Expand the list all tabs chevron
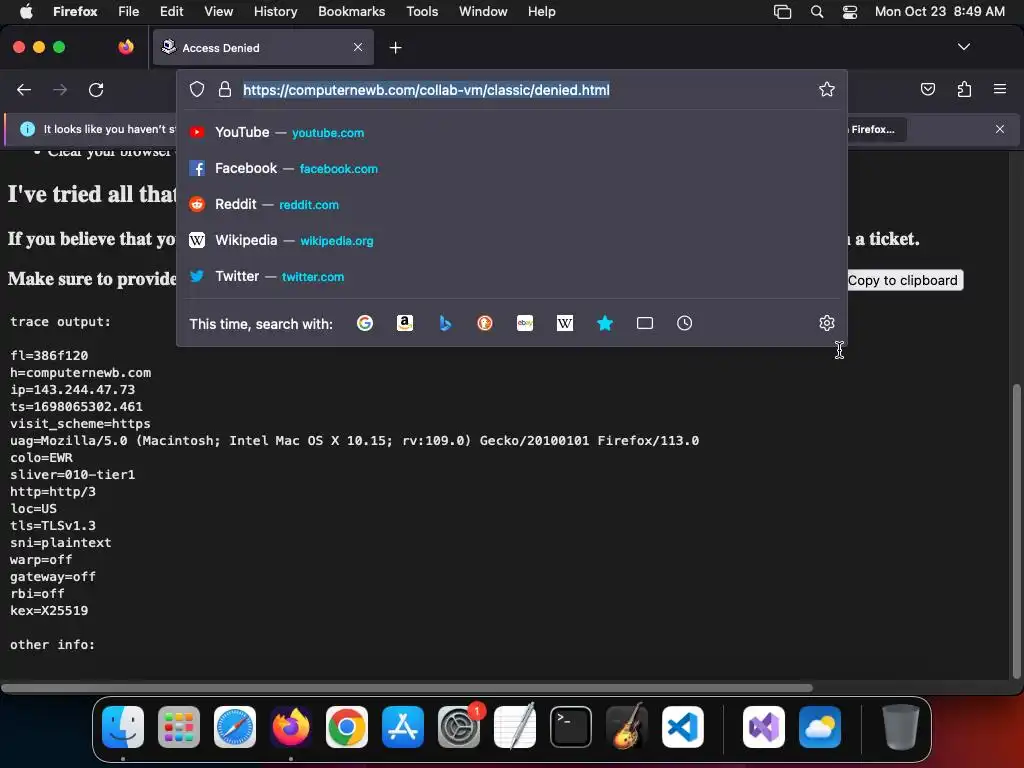 click(x=963, y=47)
